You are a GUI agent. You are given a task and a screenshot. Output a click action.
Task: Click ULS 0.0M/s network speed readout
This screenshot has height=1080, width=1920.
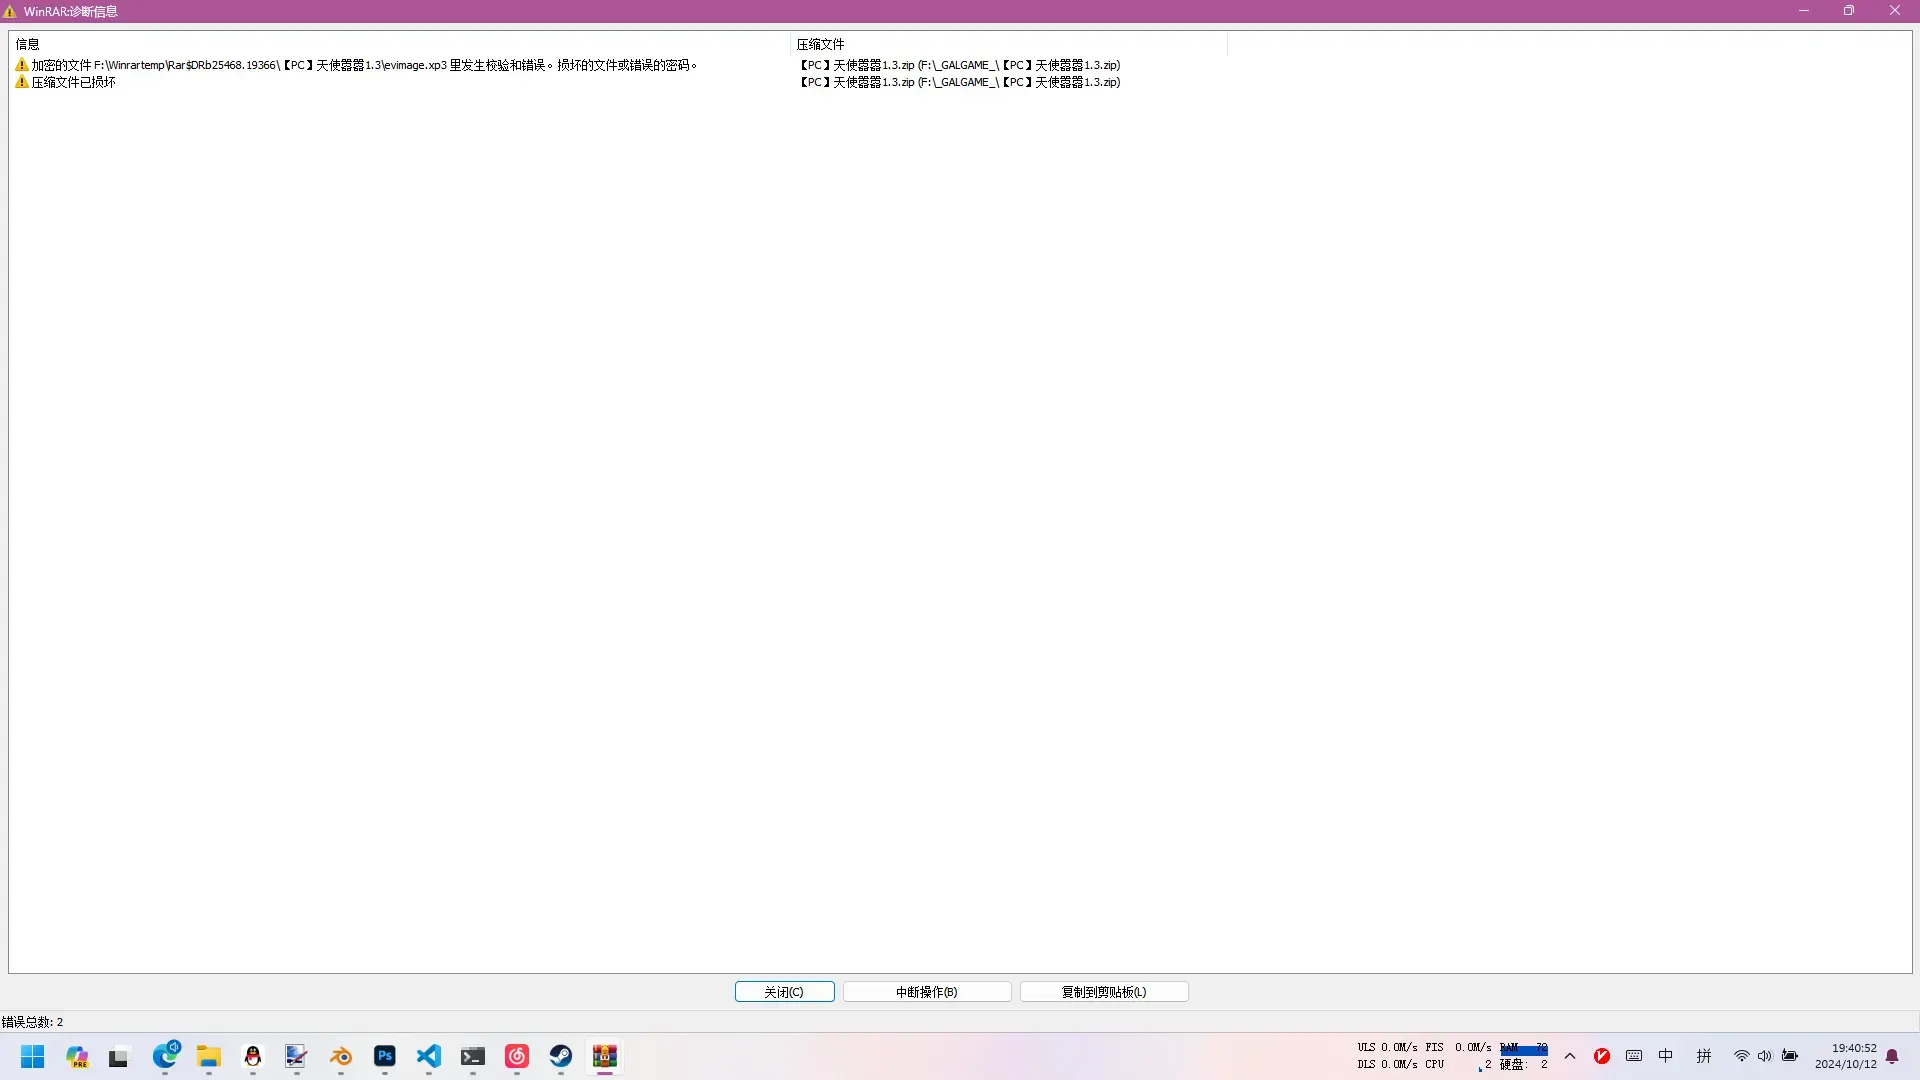click(1388, 1048)
